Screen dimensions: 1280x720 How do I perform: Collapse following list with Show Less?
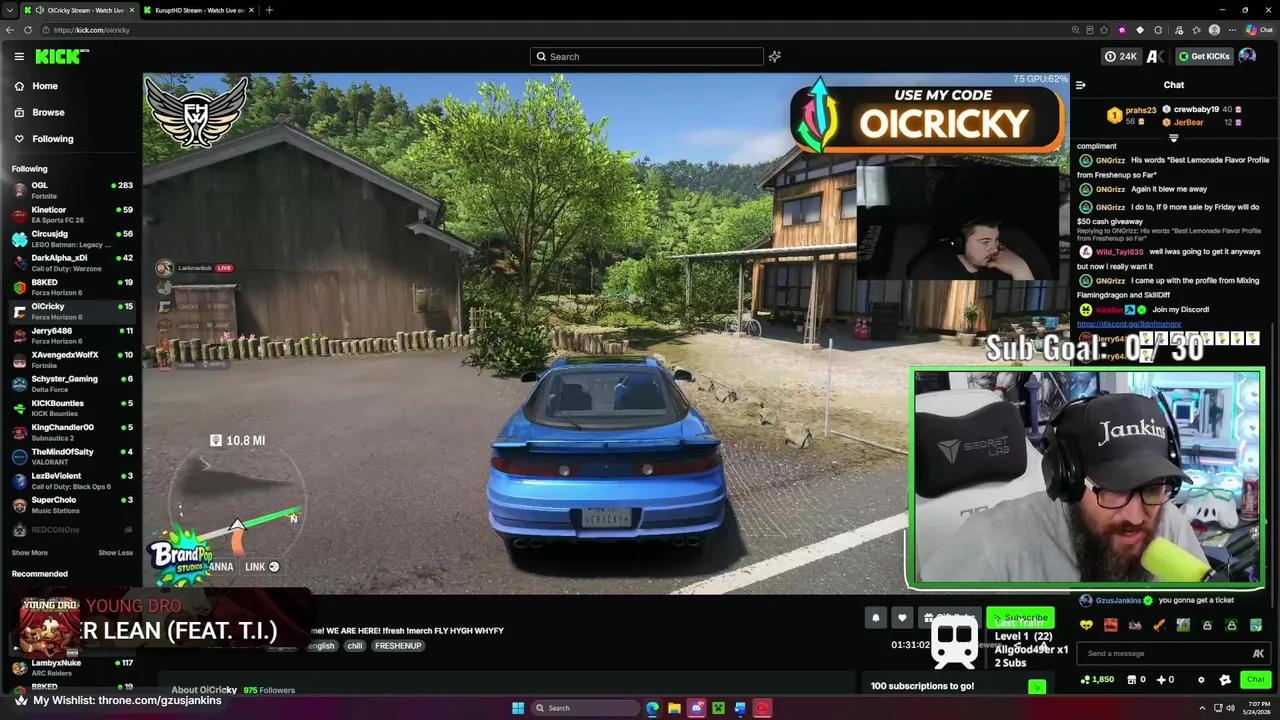pyautogui.click(x=115, y=553)
